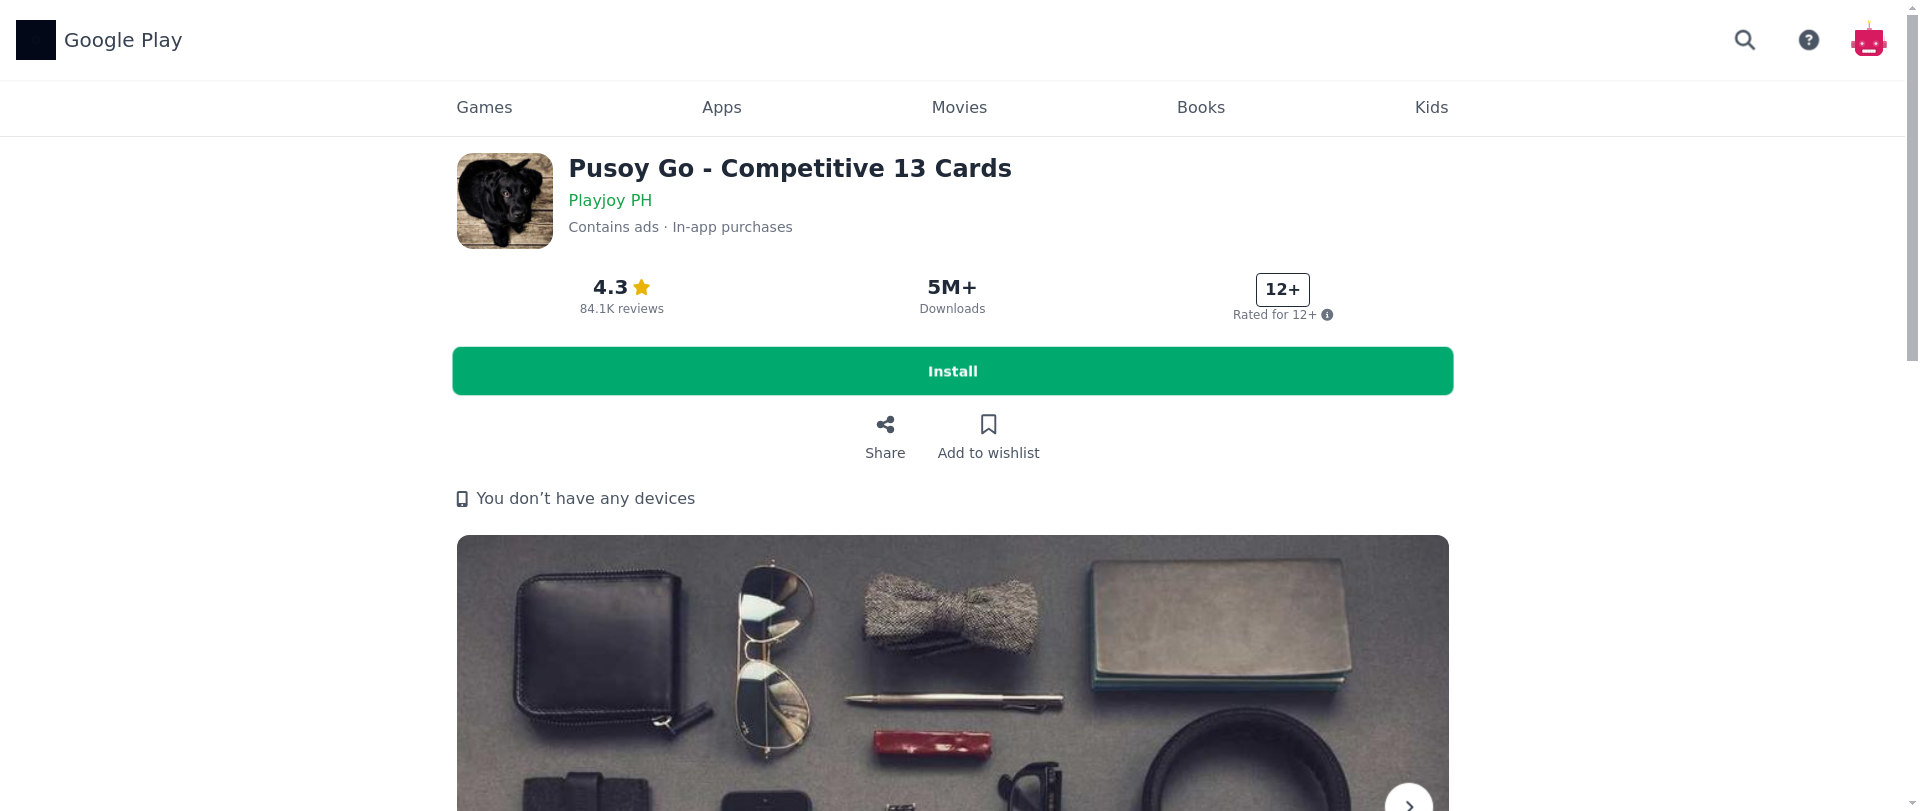The image size is (1920, 811).
Task: Click the Google Play logo icon
Action: (36, 40)
